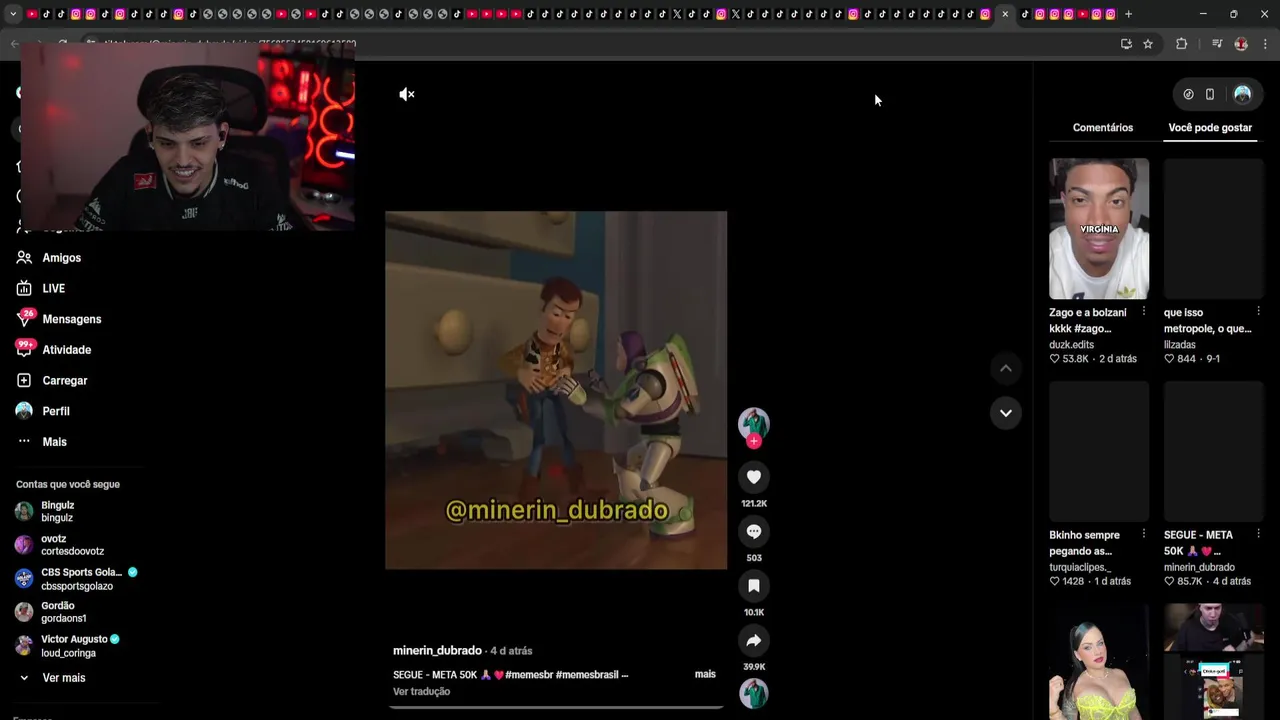
Task: Open the Chrome three-dot menu
Action: [1266, 44]
